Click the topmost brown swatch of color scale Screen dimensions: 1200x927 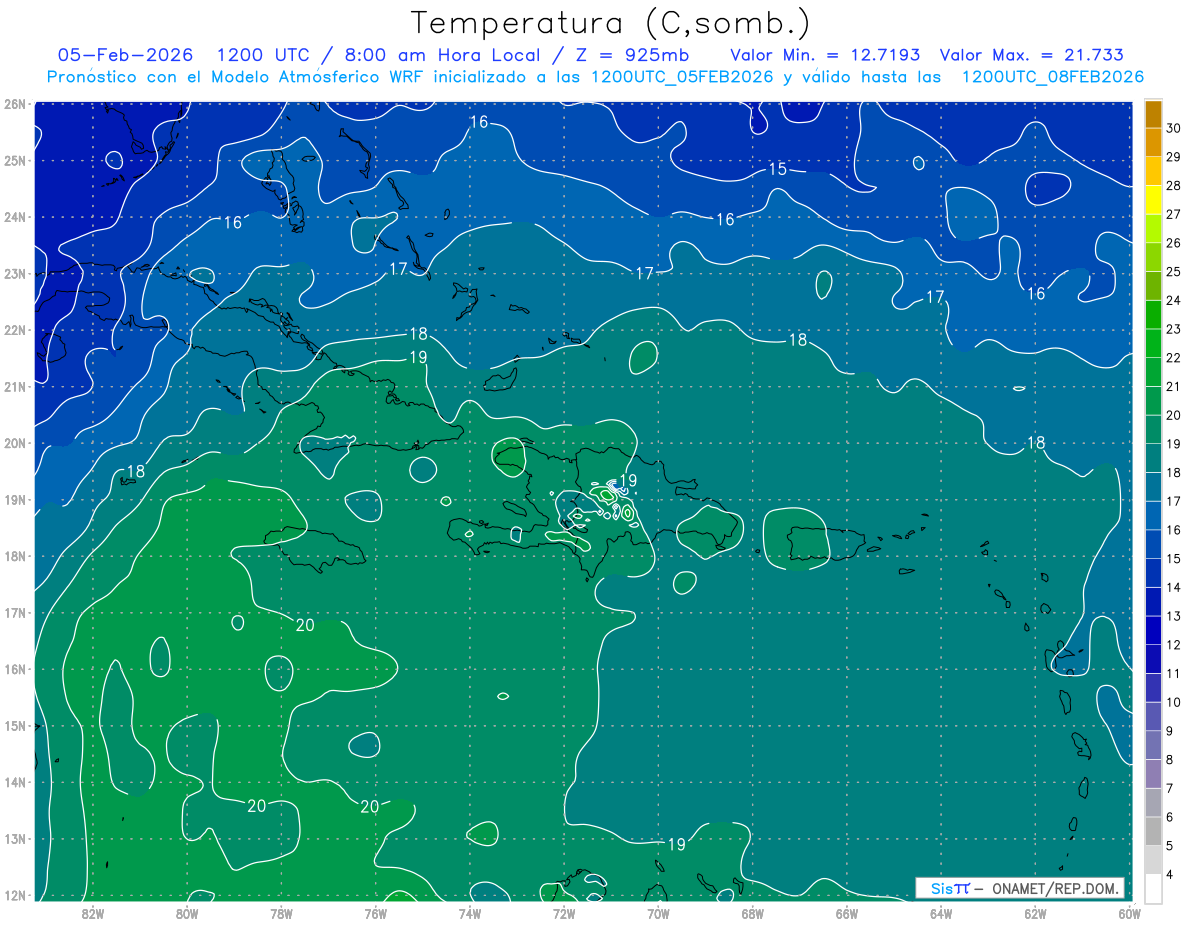click(1154, 114)
